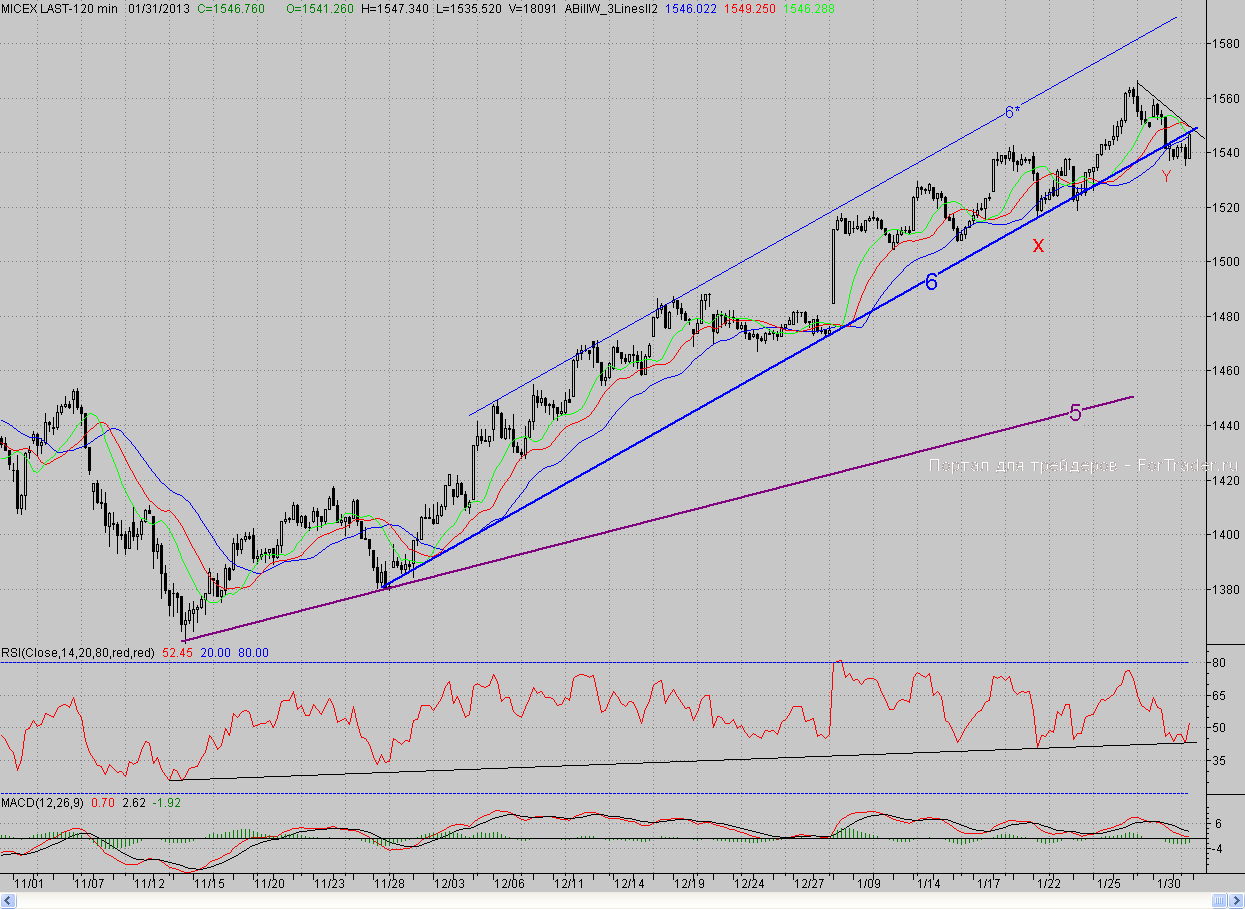The width and height of the screenshot is (1245, 909).
Task: Select the purple trendline label 5
Action: click(x=1075, y=413)
